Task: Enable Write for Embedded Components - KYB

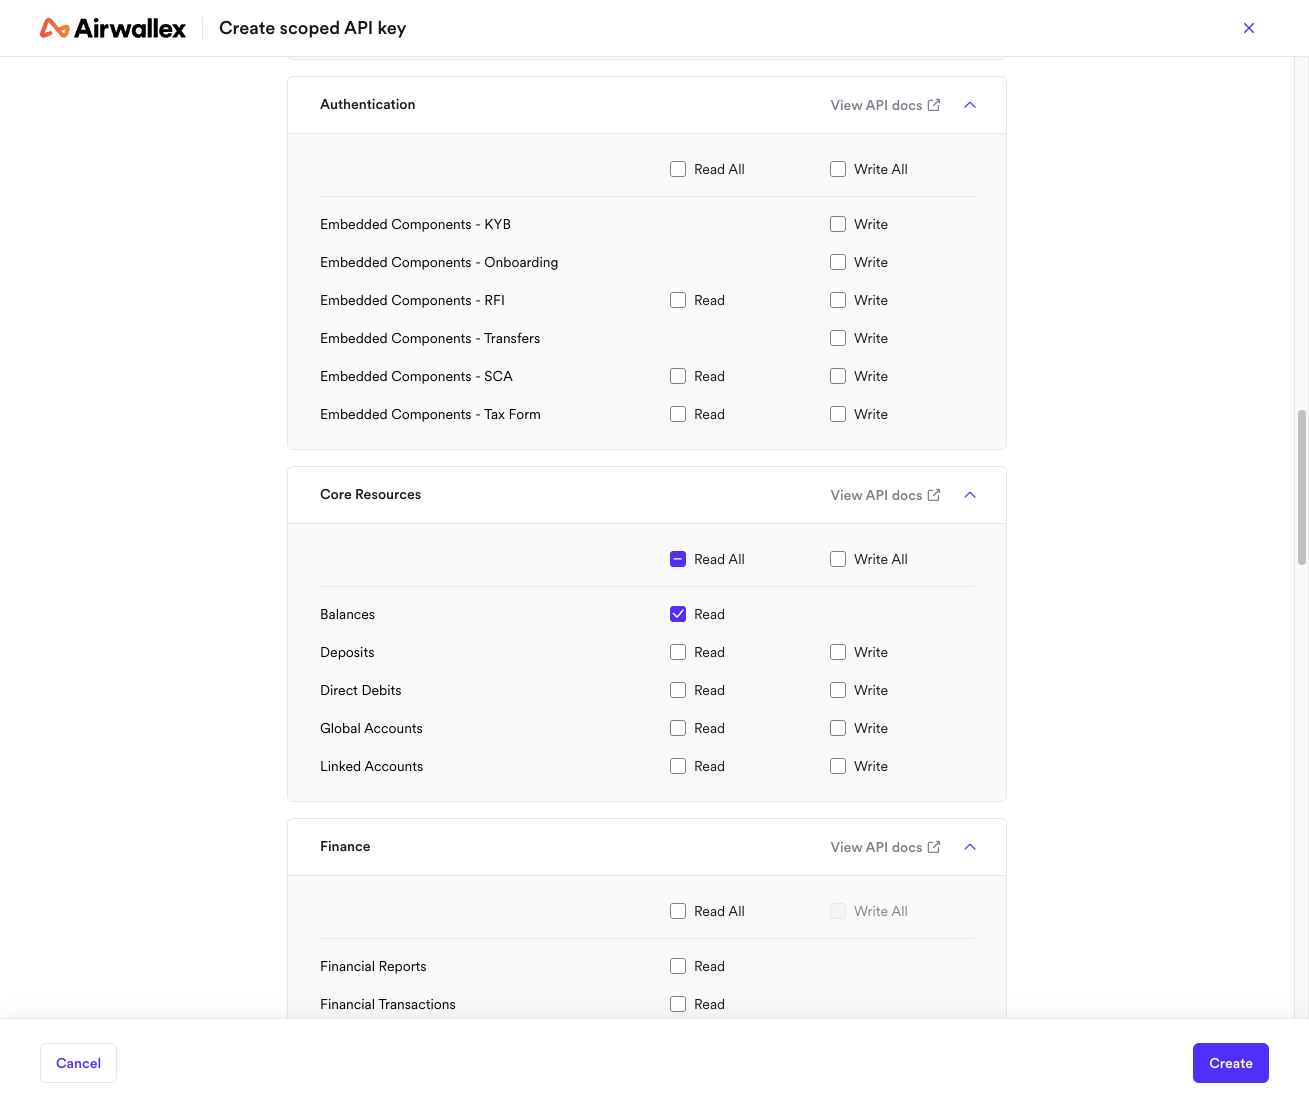Action: 838,224
